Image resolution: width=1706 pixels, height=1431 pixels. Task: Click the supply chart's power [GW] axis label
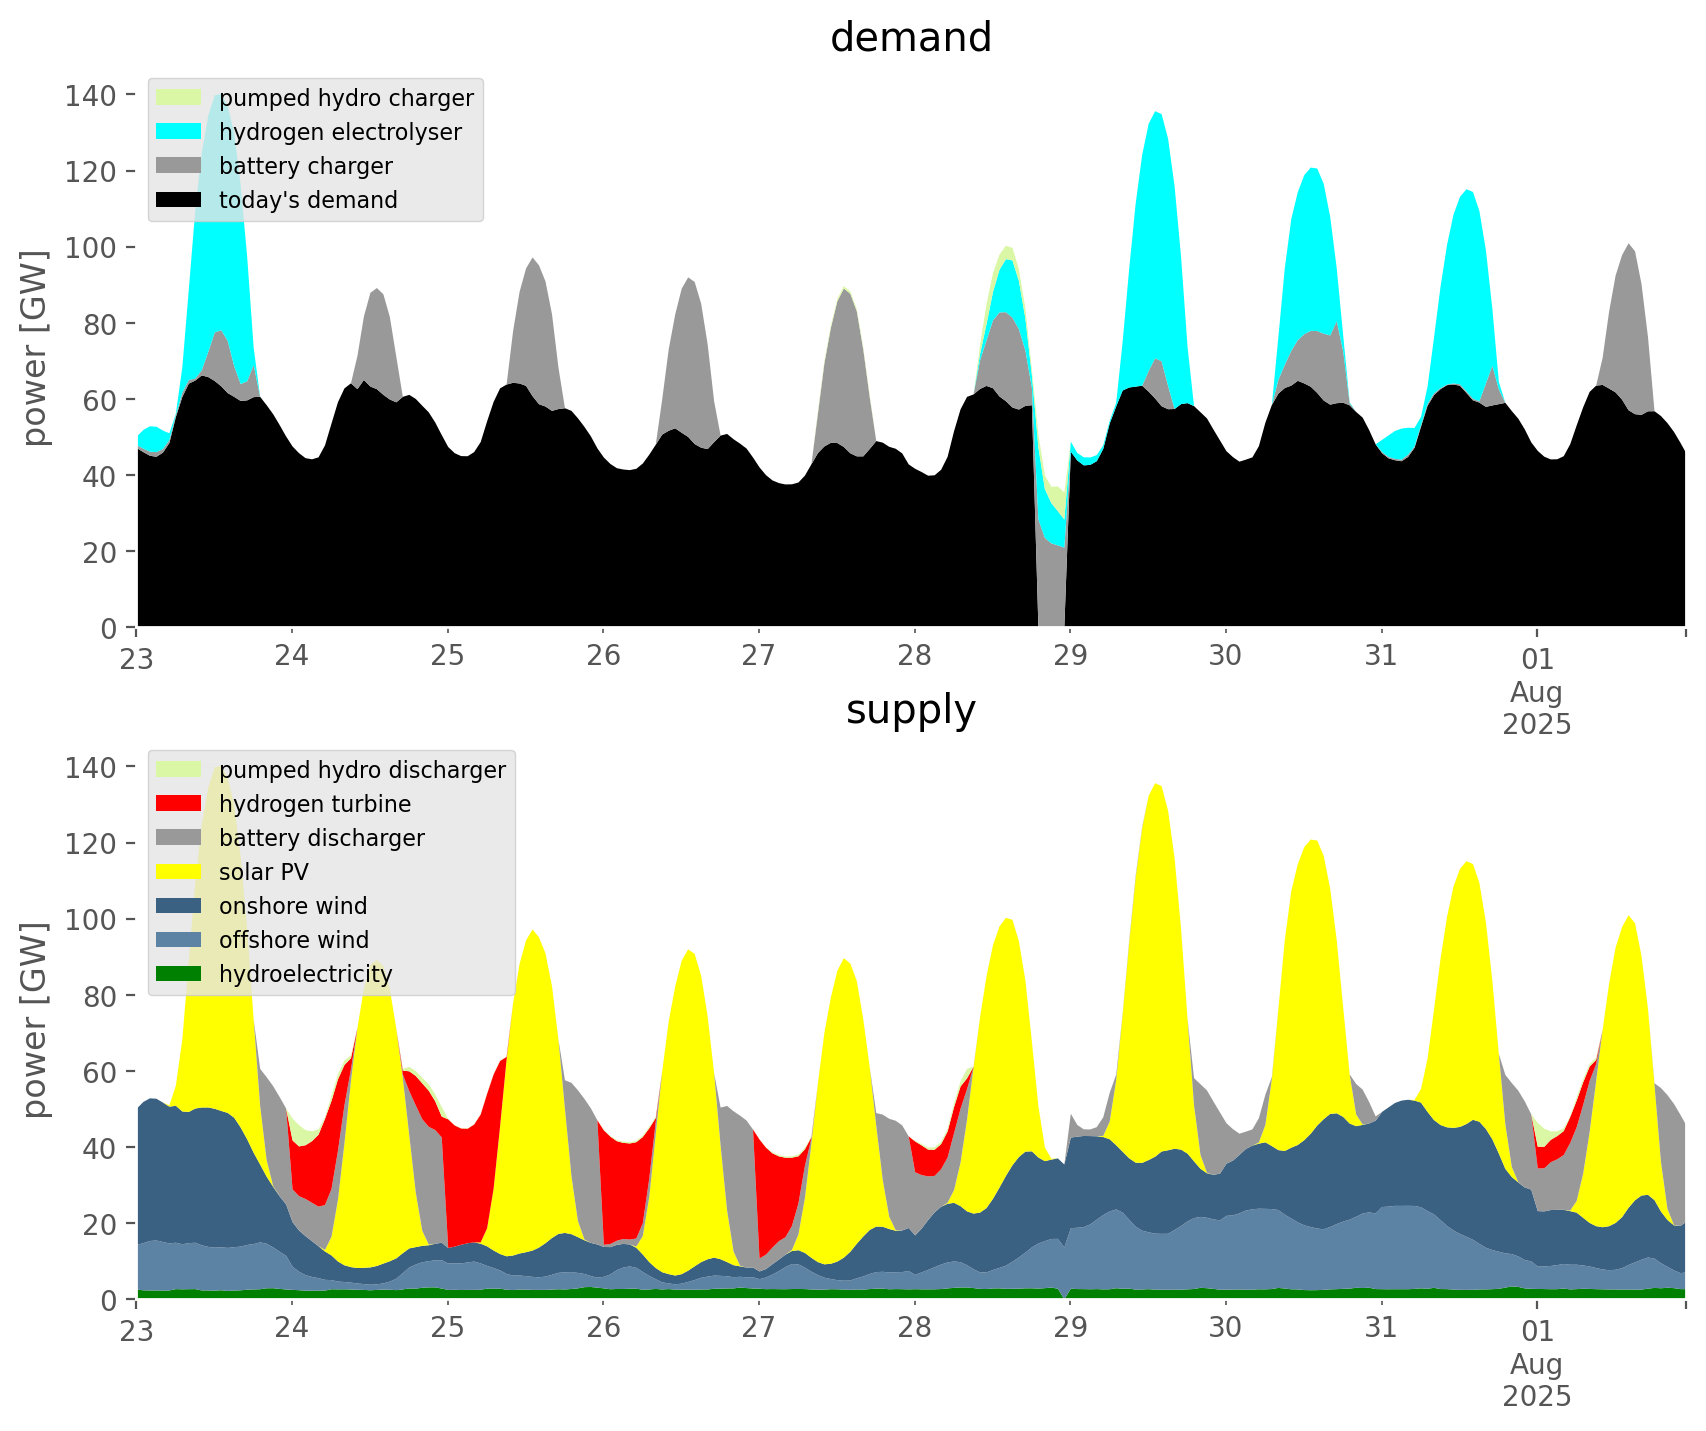[35, 1020]
